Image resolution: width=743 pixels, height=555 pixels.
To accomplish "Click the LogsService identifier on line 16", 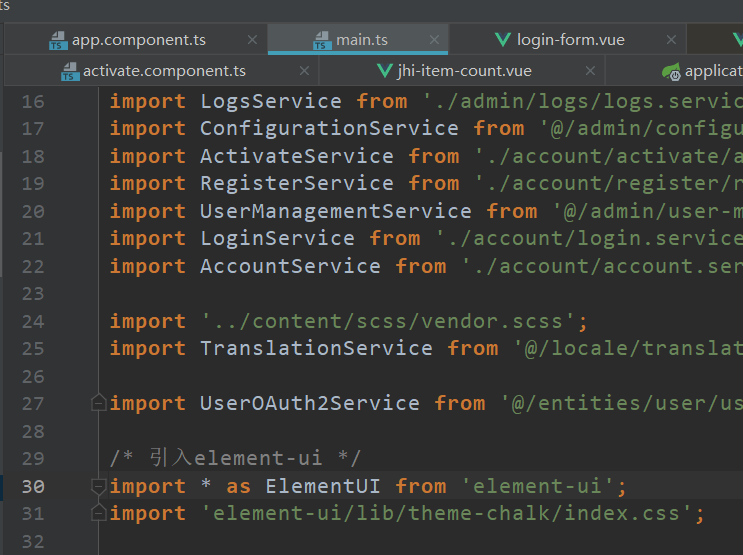I will coord(271,101).
